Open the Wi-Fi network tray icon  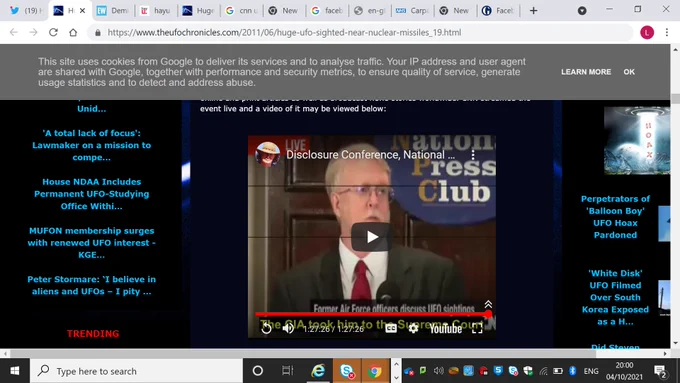pyautogui.click(x=543, y=371)
